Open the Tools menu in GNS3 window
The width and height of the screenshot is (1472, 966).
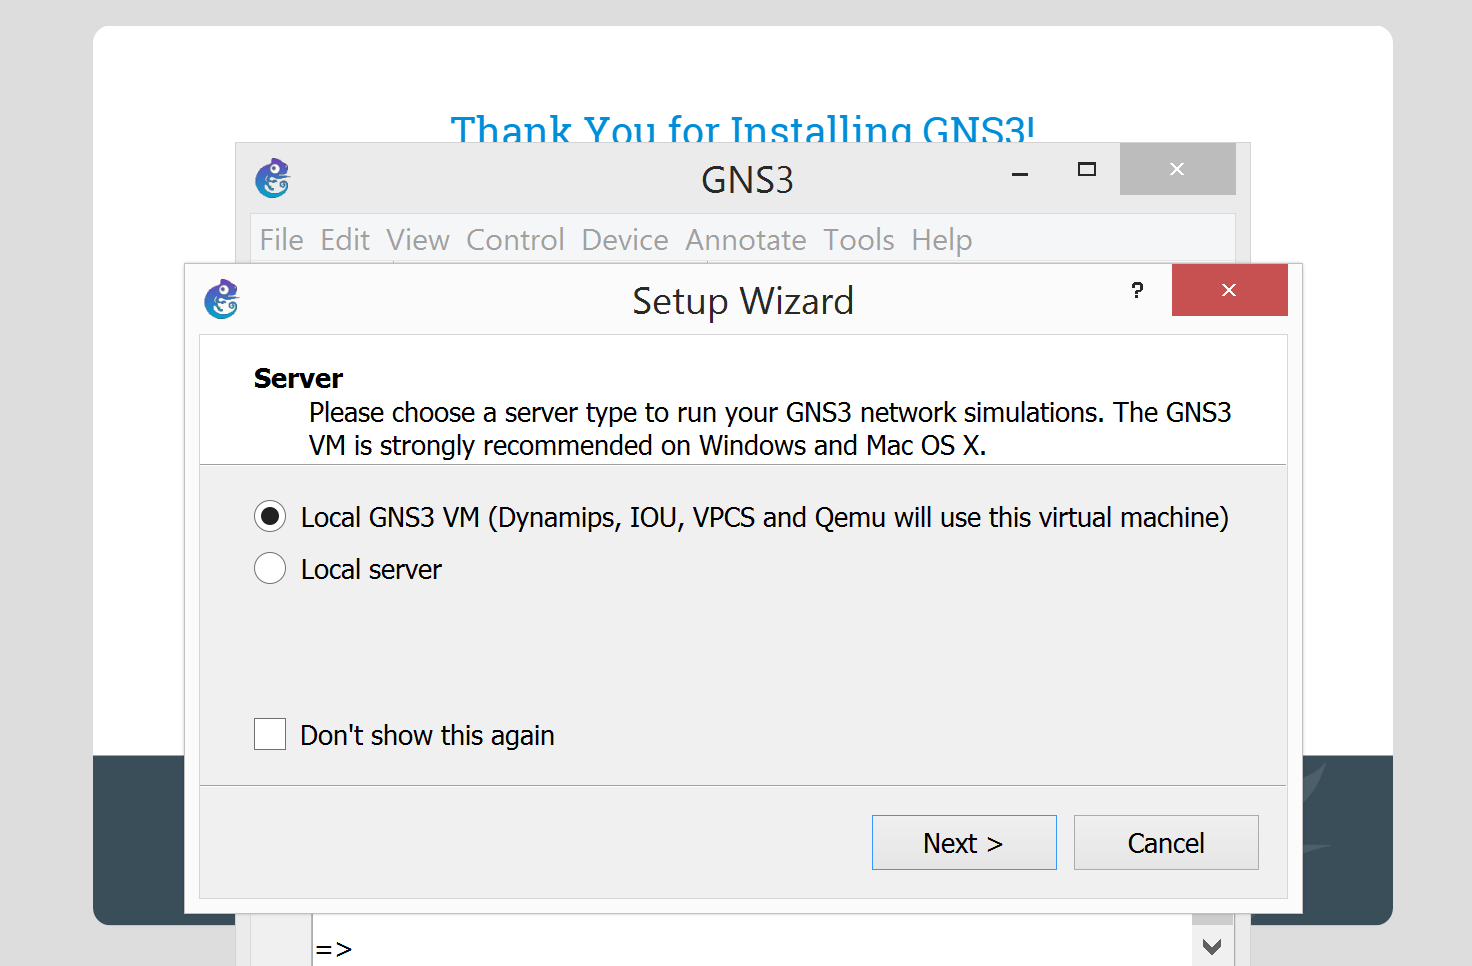pyautogui.click(x=859, y=240)
